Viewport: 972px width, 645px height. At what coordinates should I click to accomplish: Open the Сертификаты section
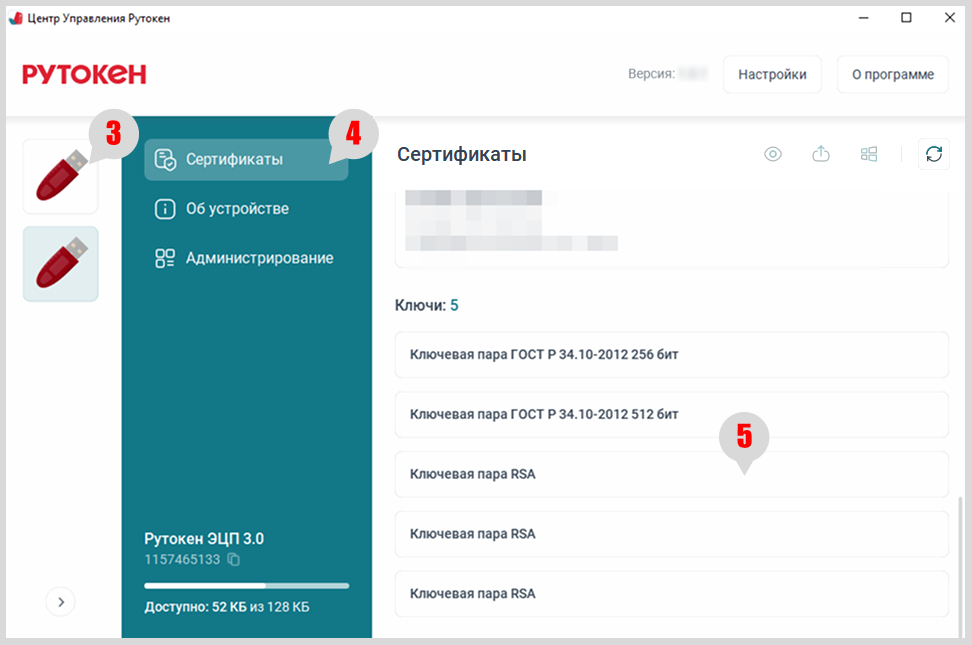tap(235, 159)
